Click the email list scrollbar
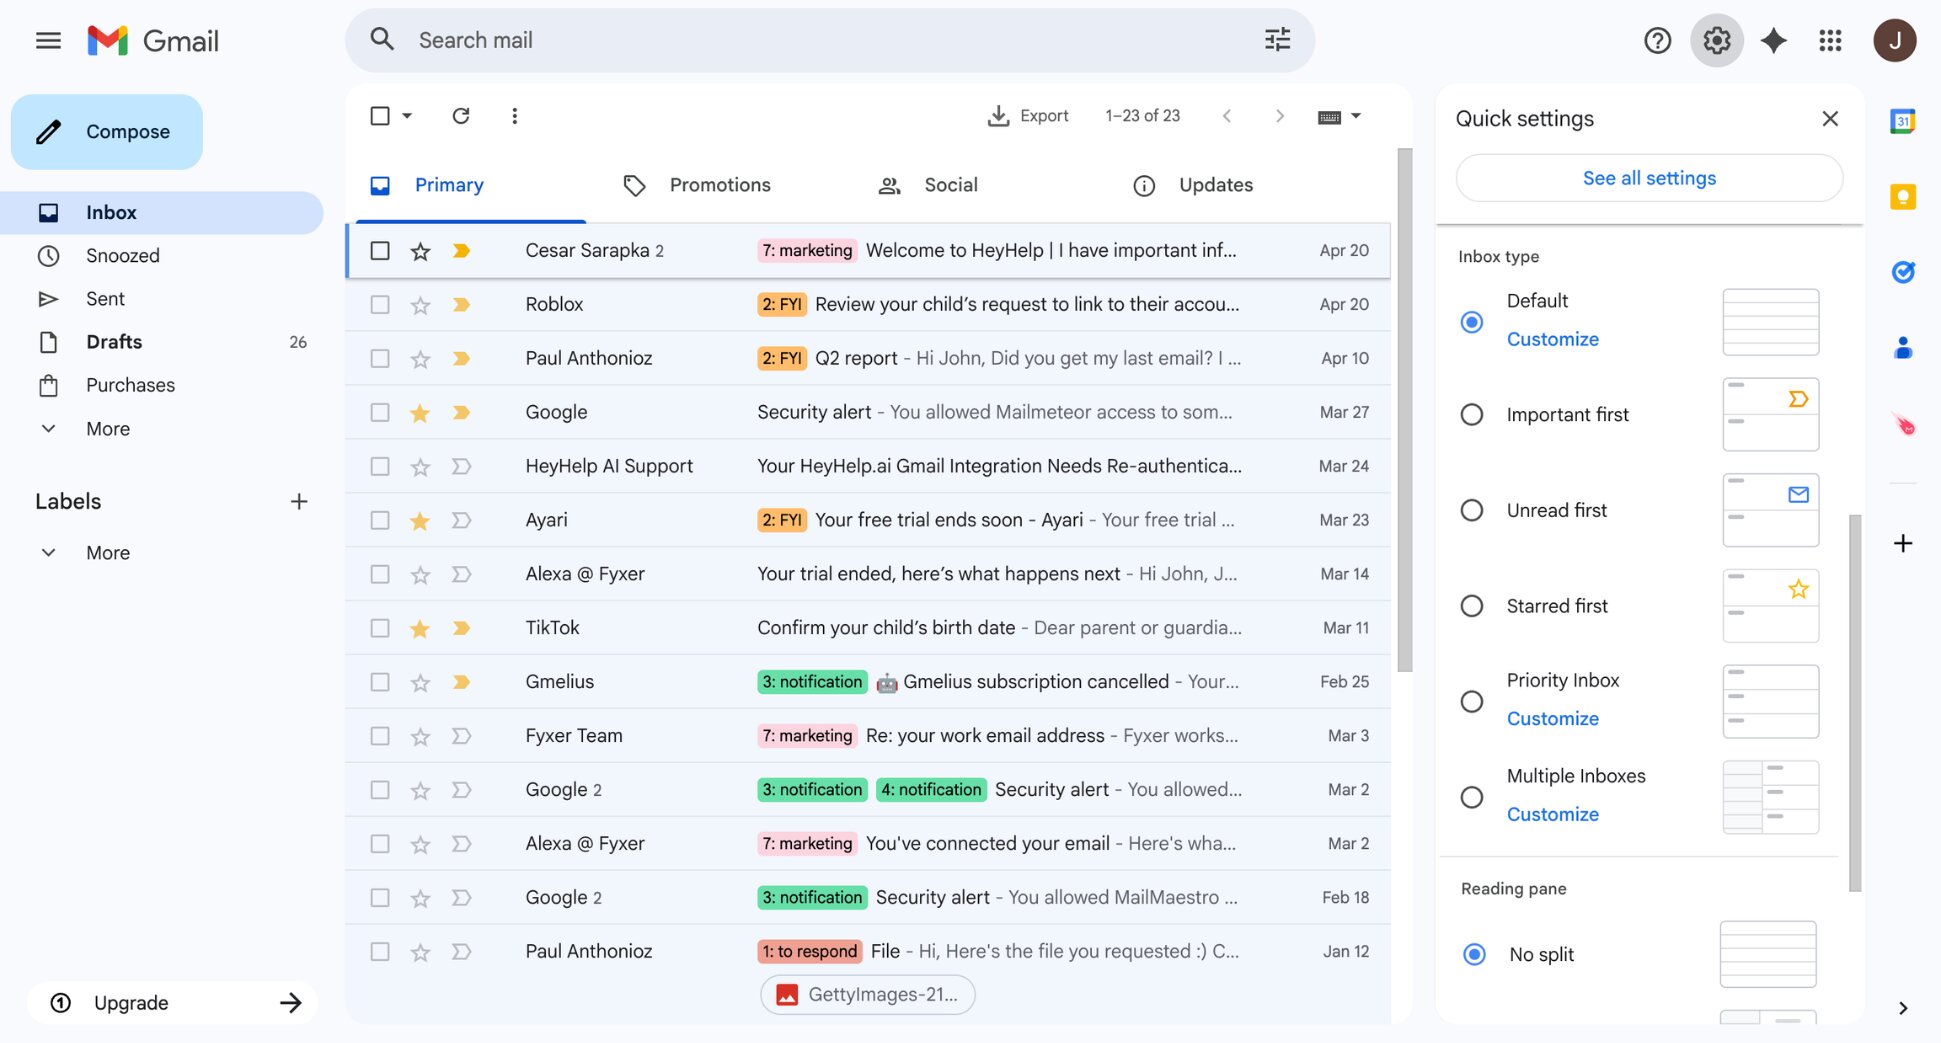The width and height of the screenshot is (1941, 1043). [1404, 410]
